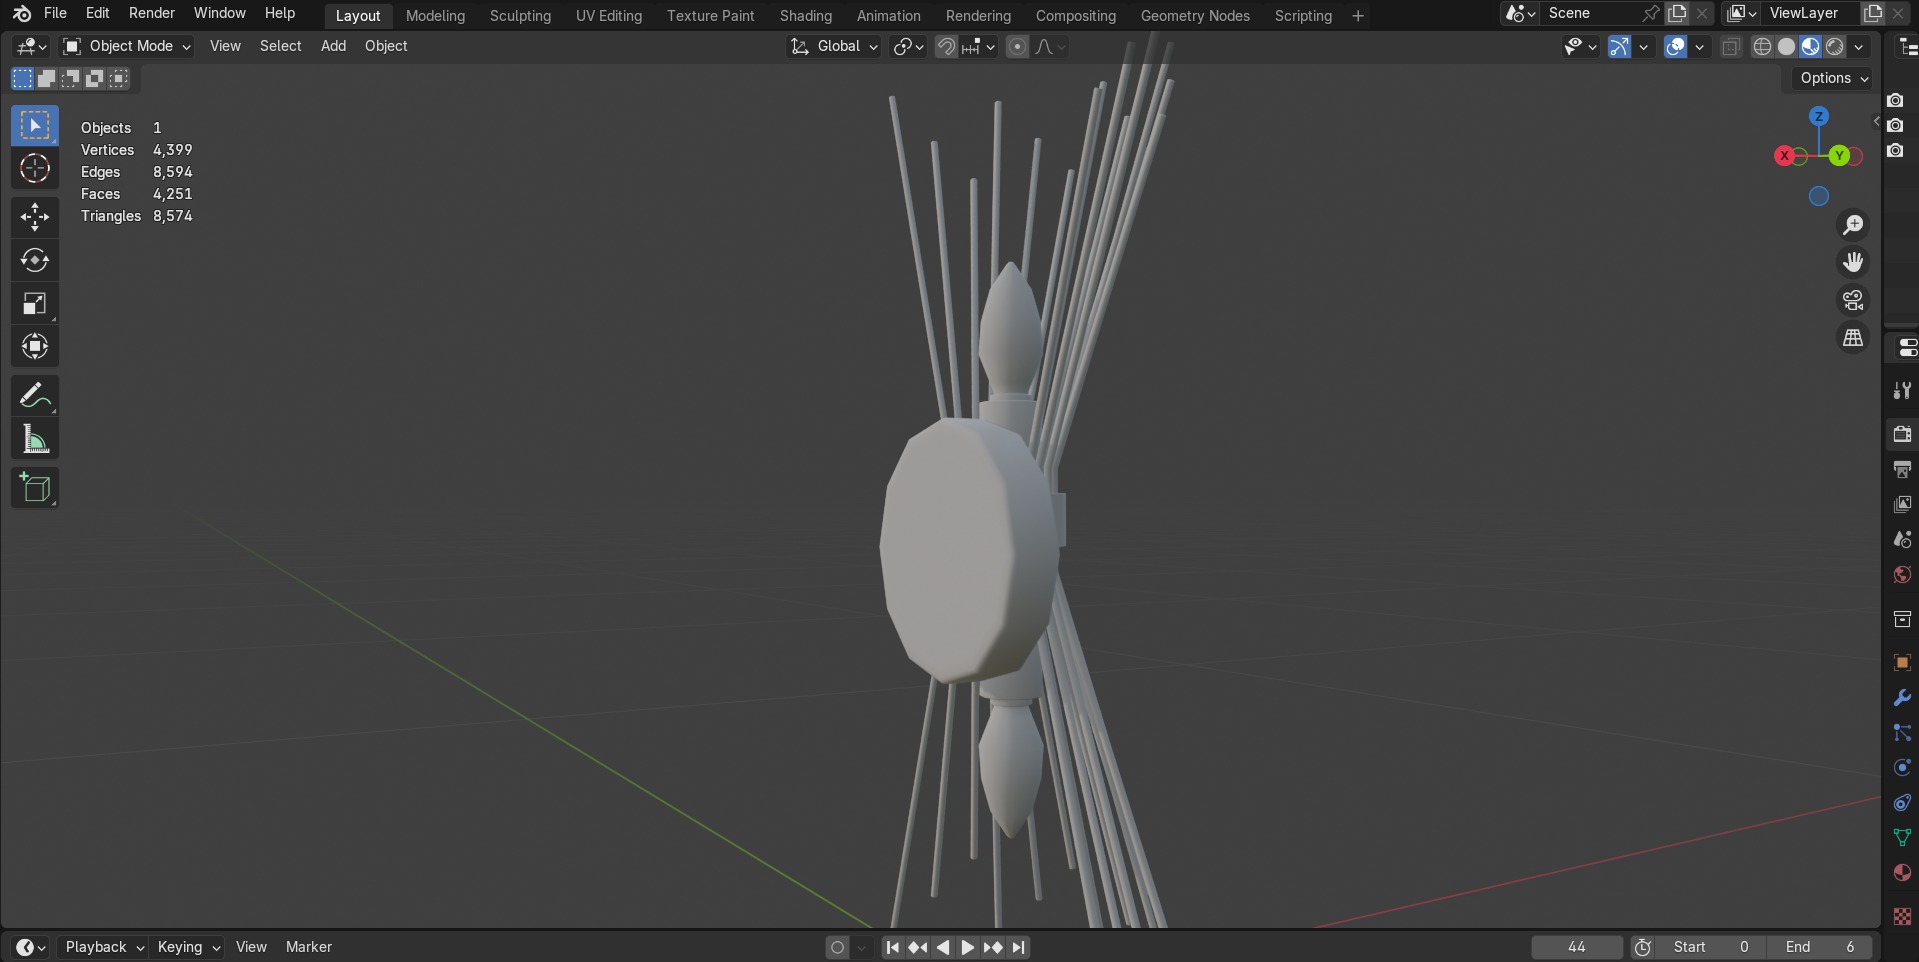1919x962 pixels.
Task: Expand the Options dropdown
Action: coord(1834,78)
